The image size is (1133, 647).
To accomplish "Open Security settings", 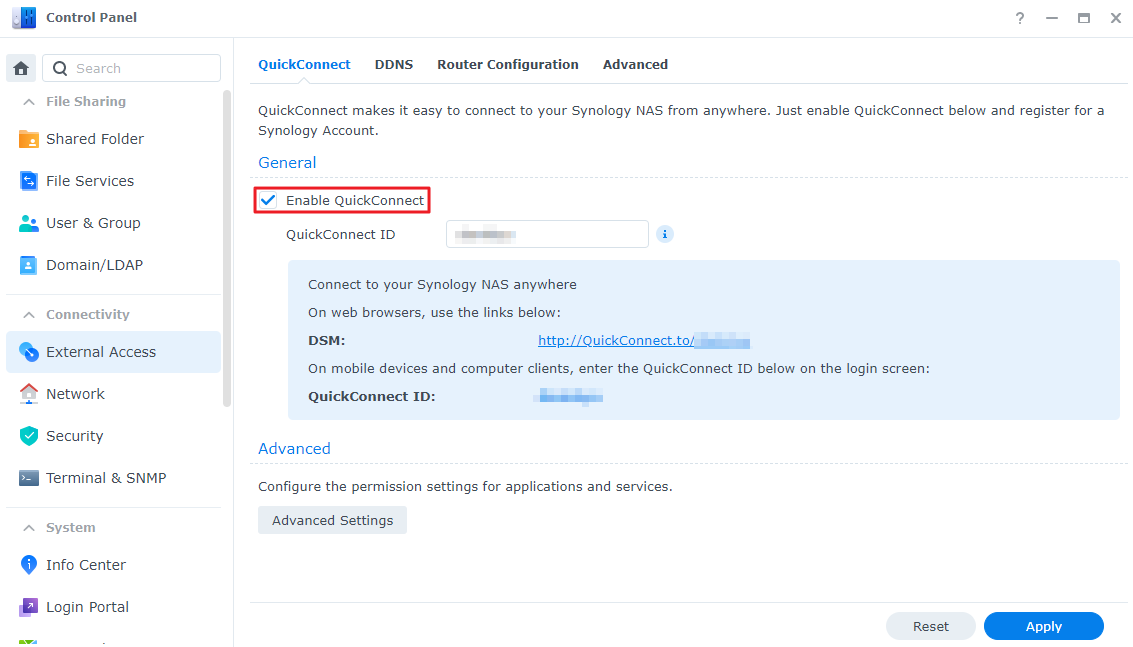I will [x=74, y=435].
